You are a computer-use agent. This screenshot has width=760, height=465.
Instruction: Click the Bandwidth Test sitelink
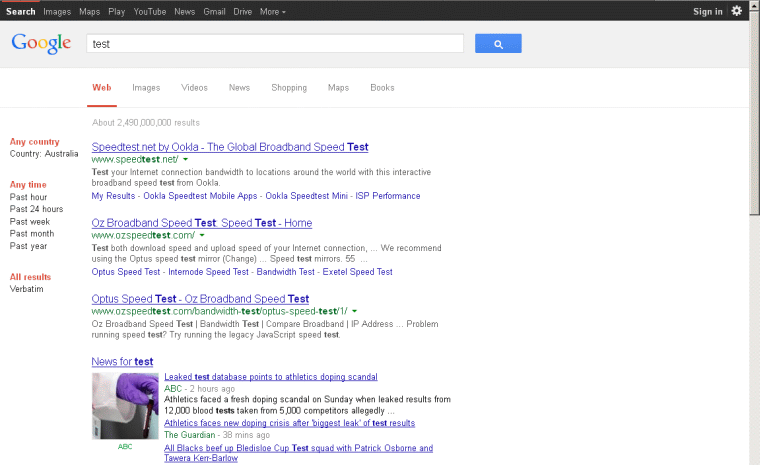pyautogui.click(x=285, y=272)
